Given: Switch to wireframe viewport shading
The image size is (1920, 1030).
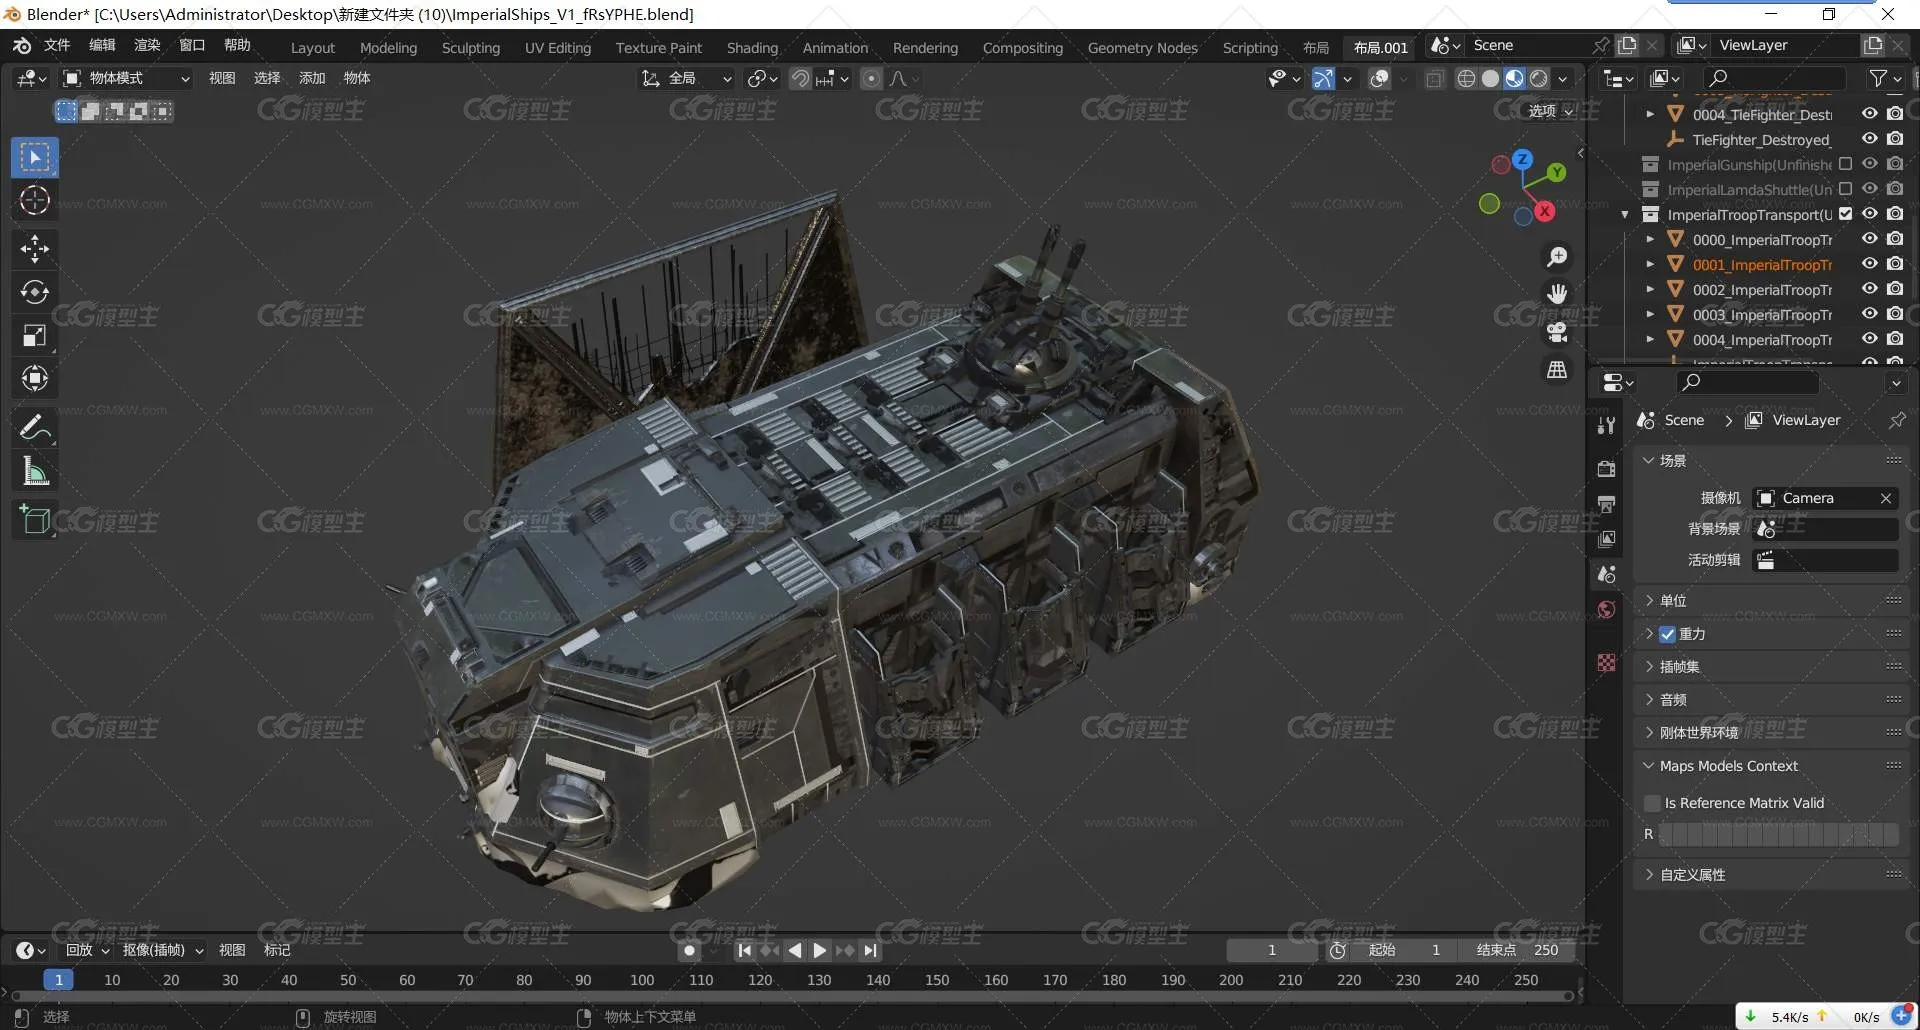Looking at the screenshot, I should point(1466,78).
